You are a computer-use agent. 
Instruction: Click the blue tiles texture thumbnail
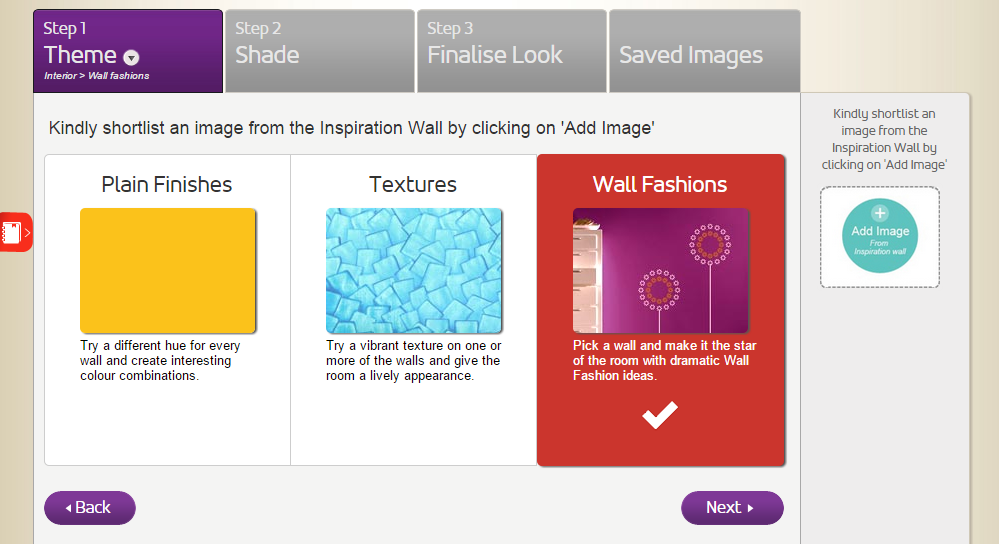tap(414, 270)
